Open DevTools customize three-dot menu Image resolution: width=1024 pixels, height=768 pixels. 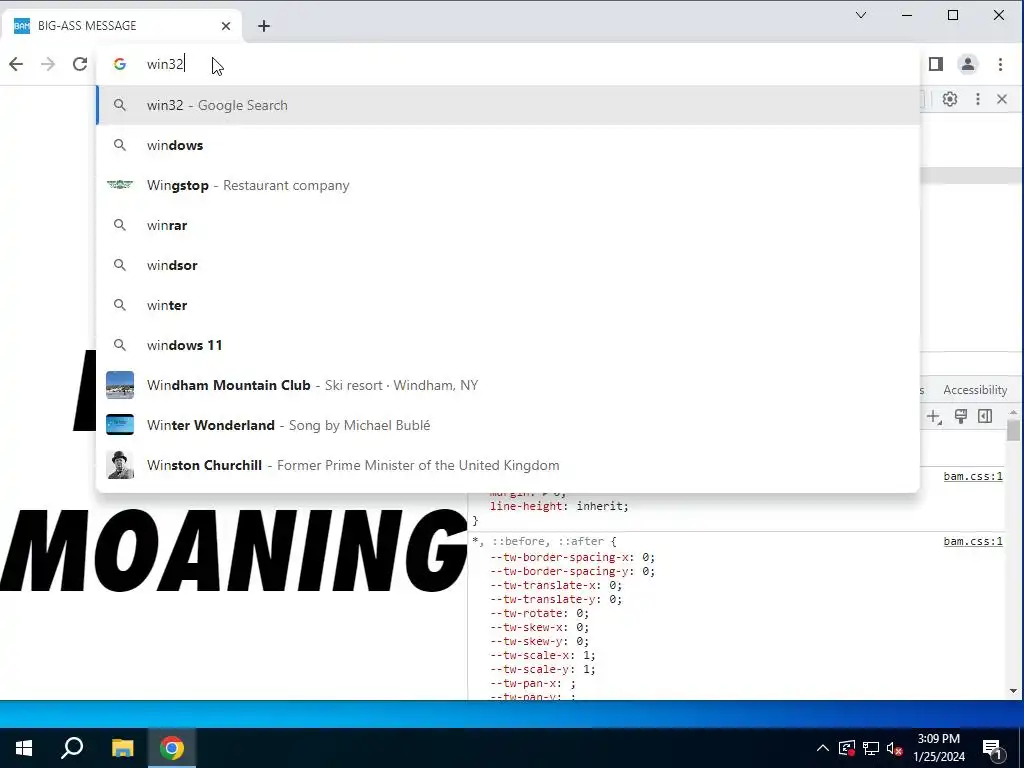(x=978, y=99)
